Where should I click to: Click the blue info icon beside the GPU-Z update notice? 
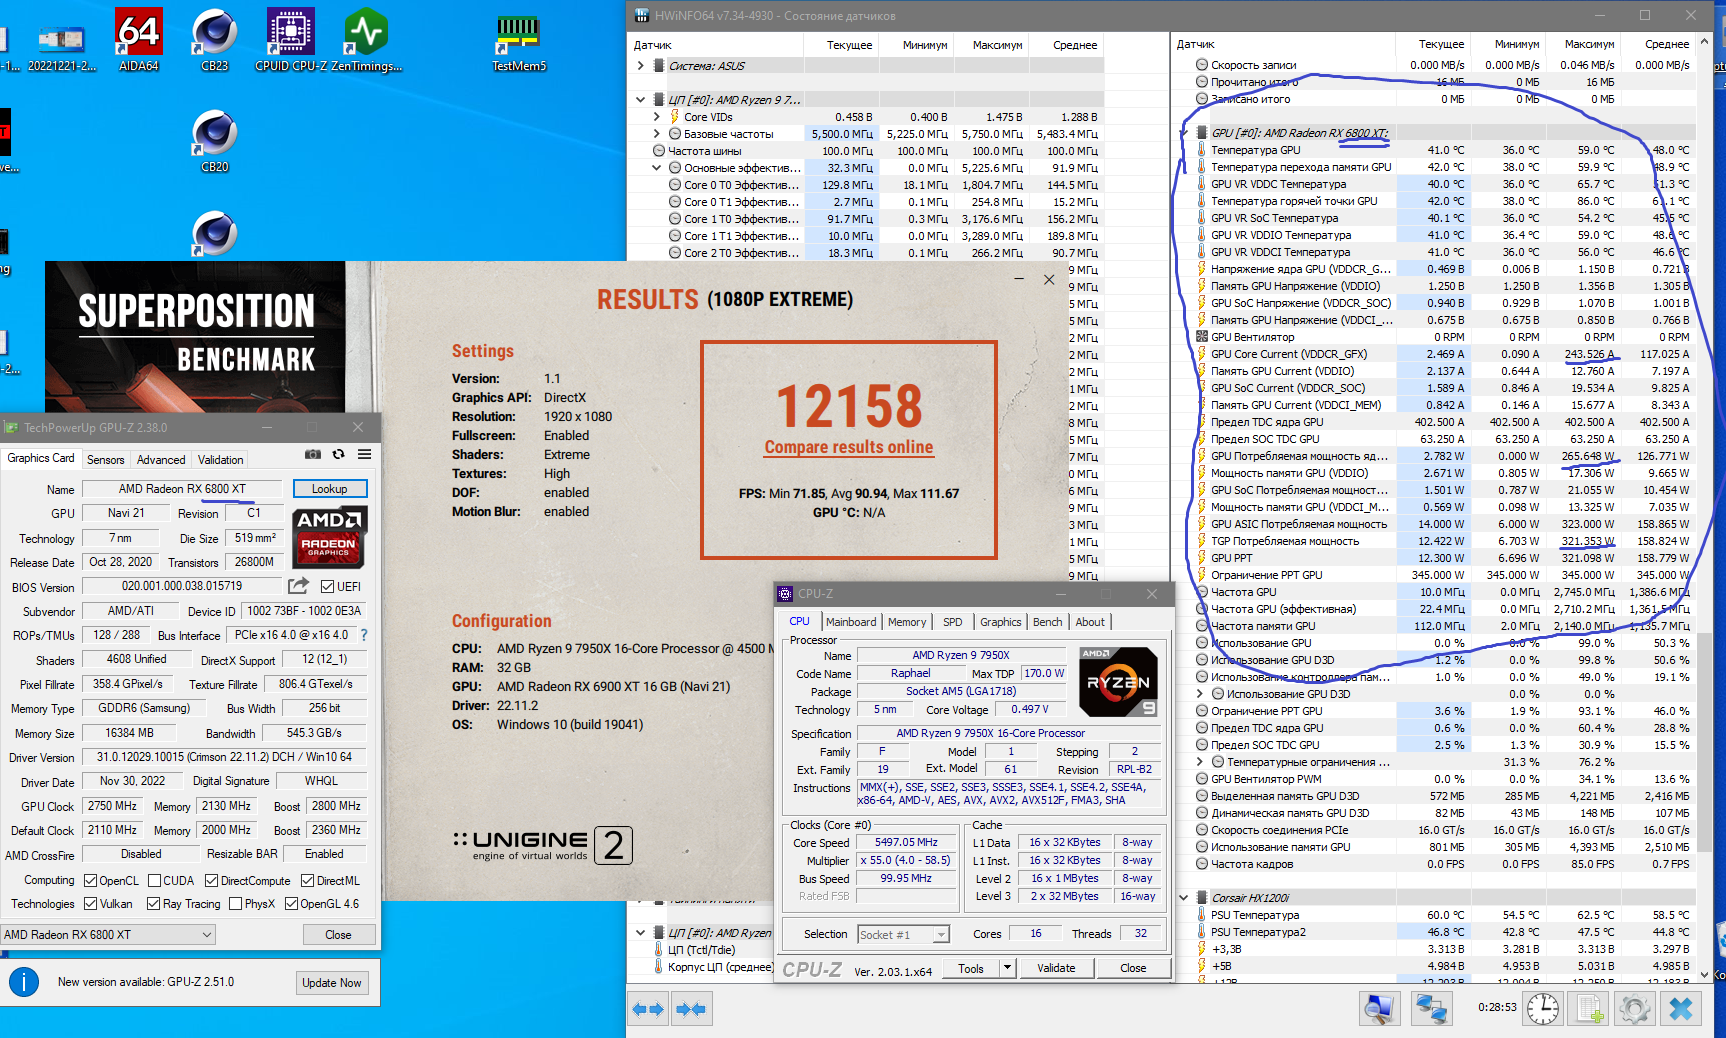tap(24, 982)
